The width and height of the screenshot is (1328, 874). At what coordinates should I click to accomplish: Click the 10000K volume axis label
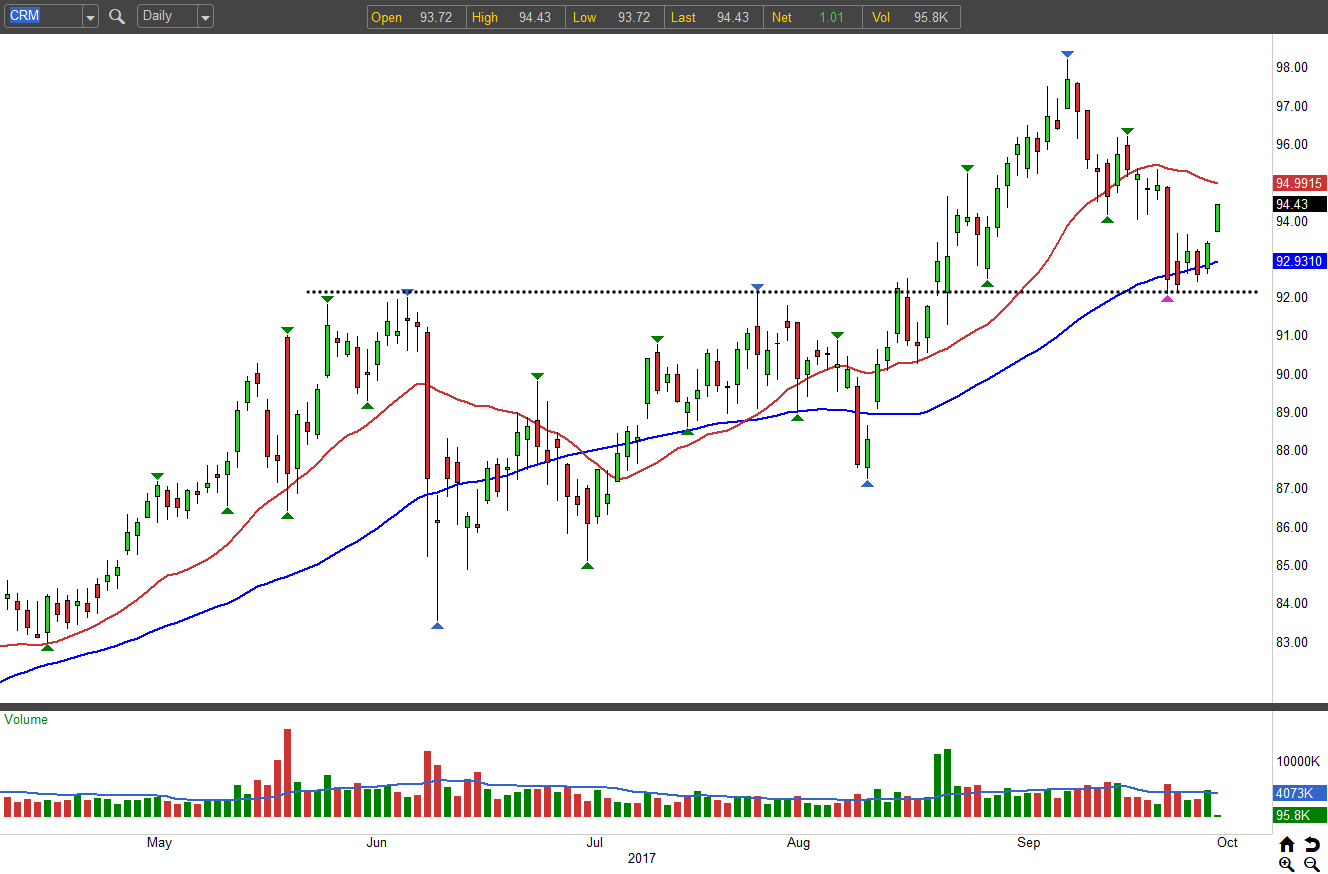point(1297,761)
